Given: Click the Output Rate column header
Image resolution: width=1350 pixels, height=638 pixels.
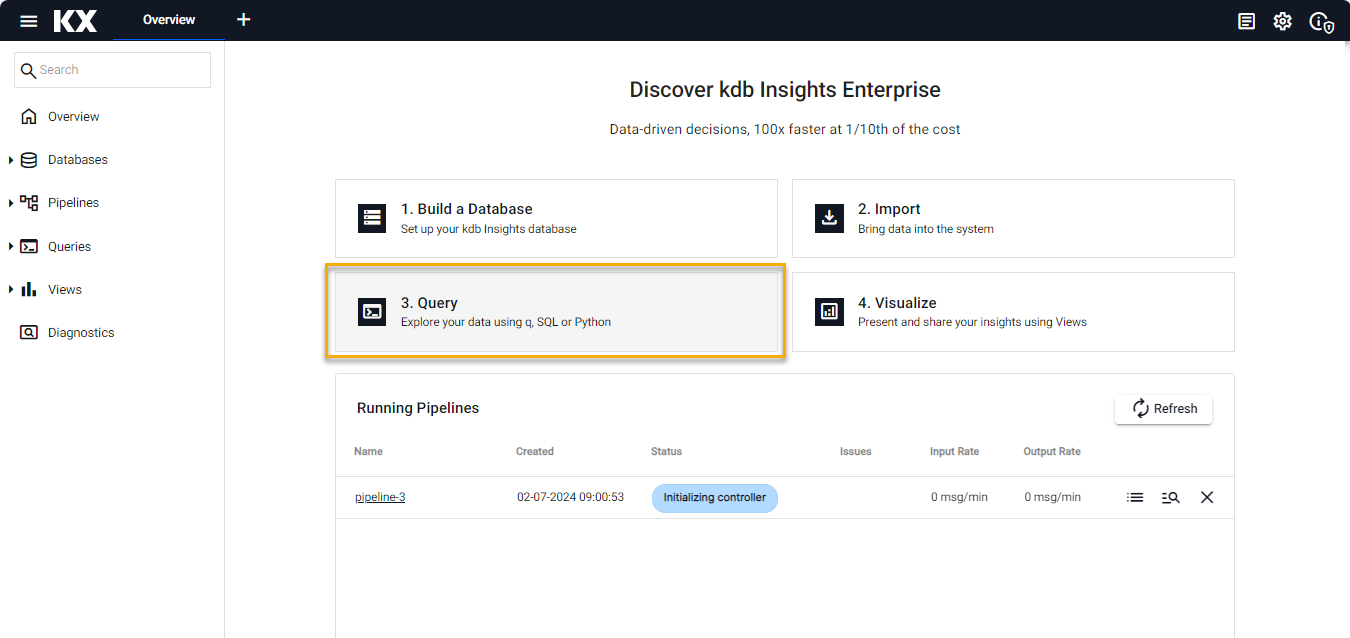Looking at the screenshot, I should click(1052, 451).
